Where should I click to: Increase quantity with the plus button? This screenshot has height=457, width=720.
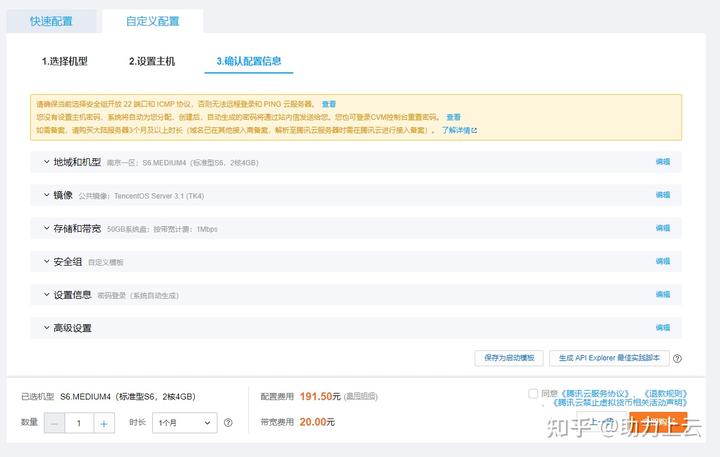(x=104, y=423)
